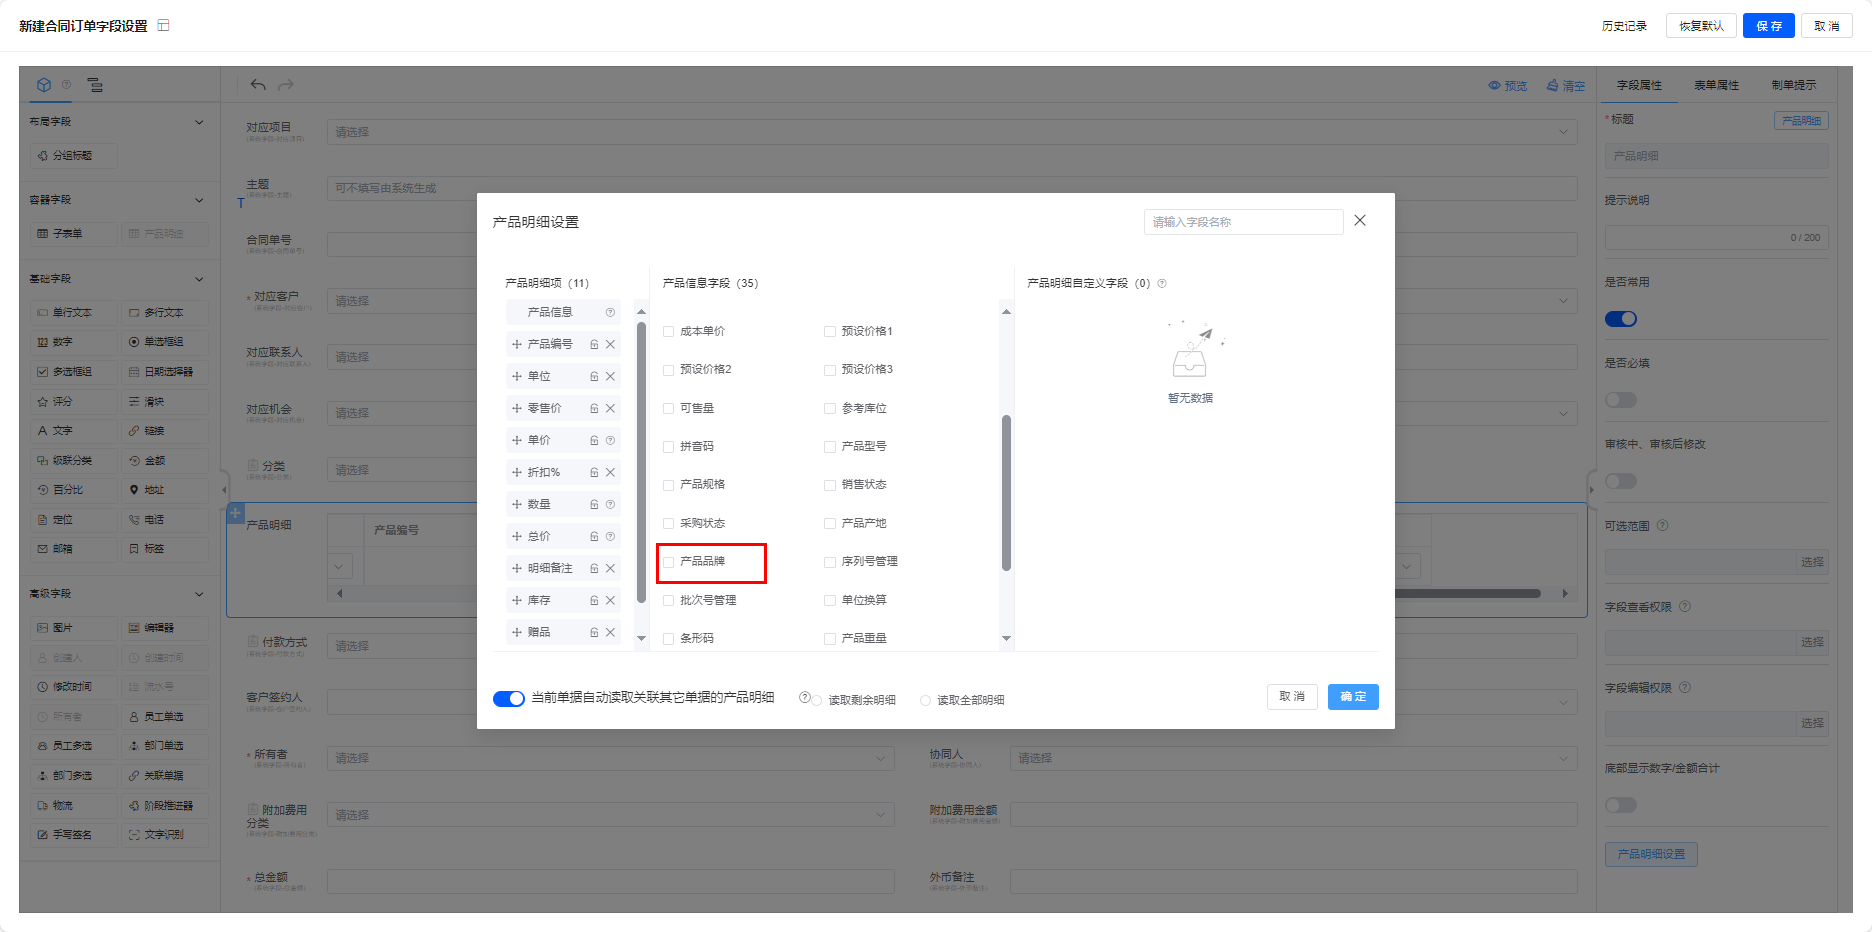The image size is (1872, 932).
Task: Click the top-right 取消 button
Action: pyautogui.click(x=1827, y=26)
